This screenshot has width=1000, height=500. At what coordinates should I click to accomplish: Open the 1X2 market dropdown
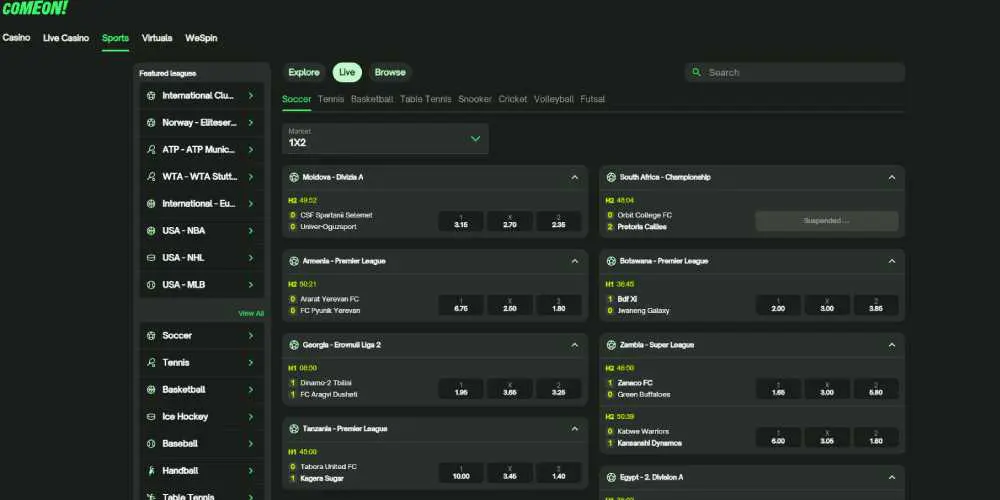[x=385, y=138]
